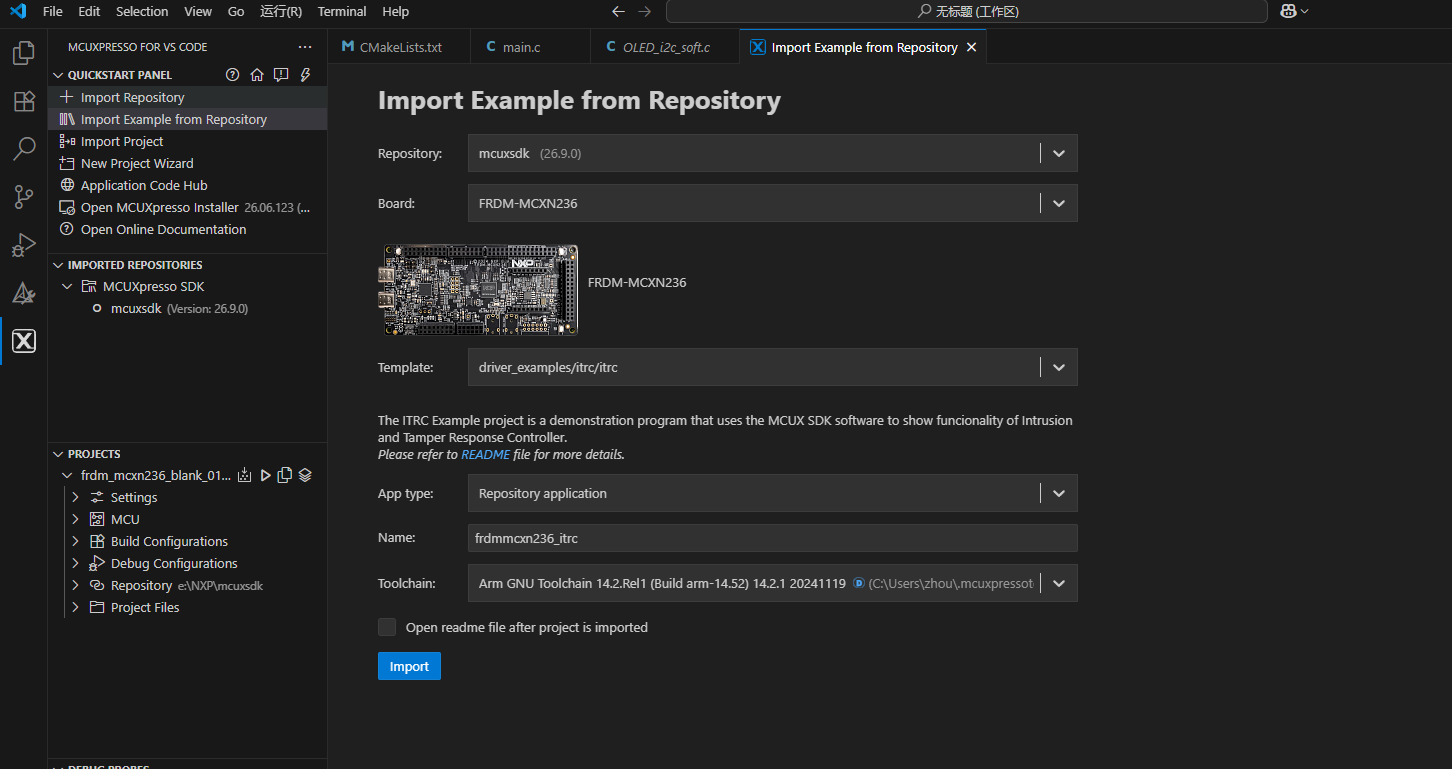Click the FRDM-MCXN236 board image

(x=479, y=289)
